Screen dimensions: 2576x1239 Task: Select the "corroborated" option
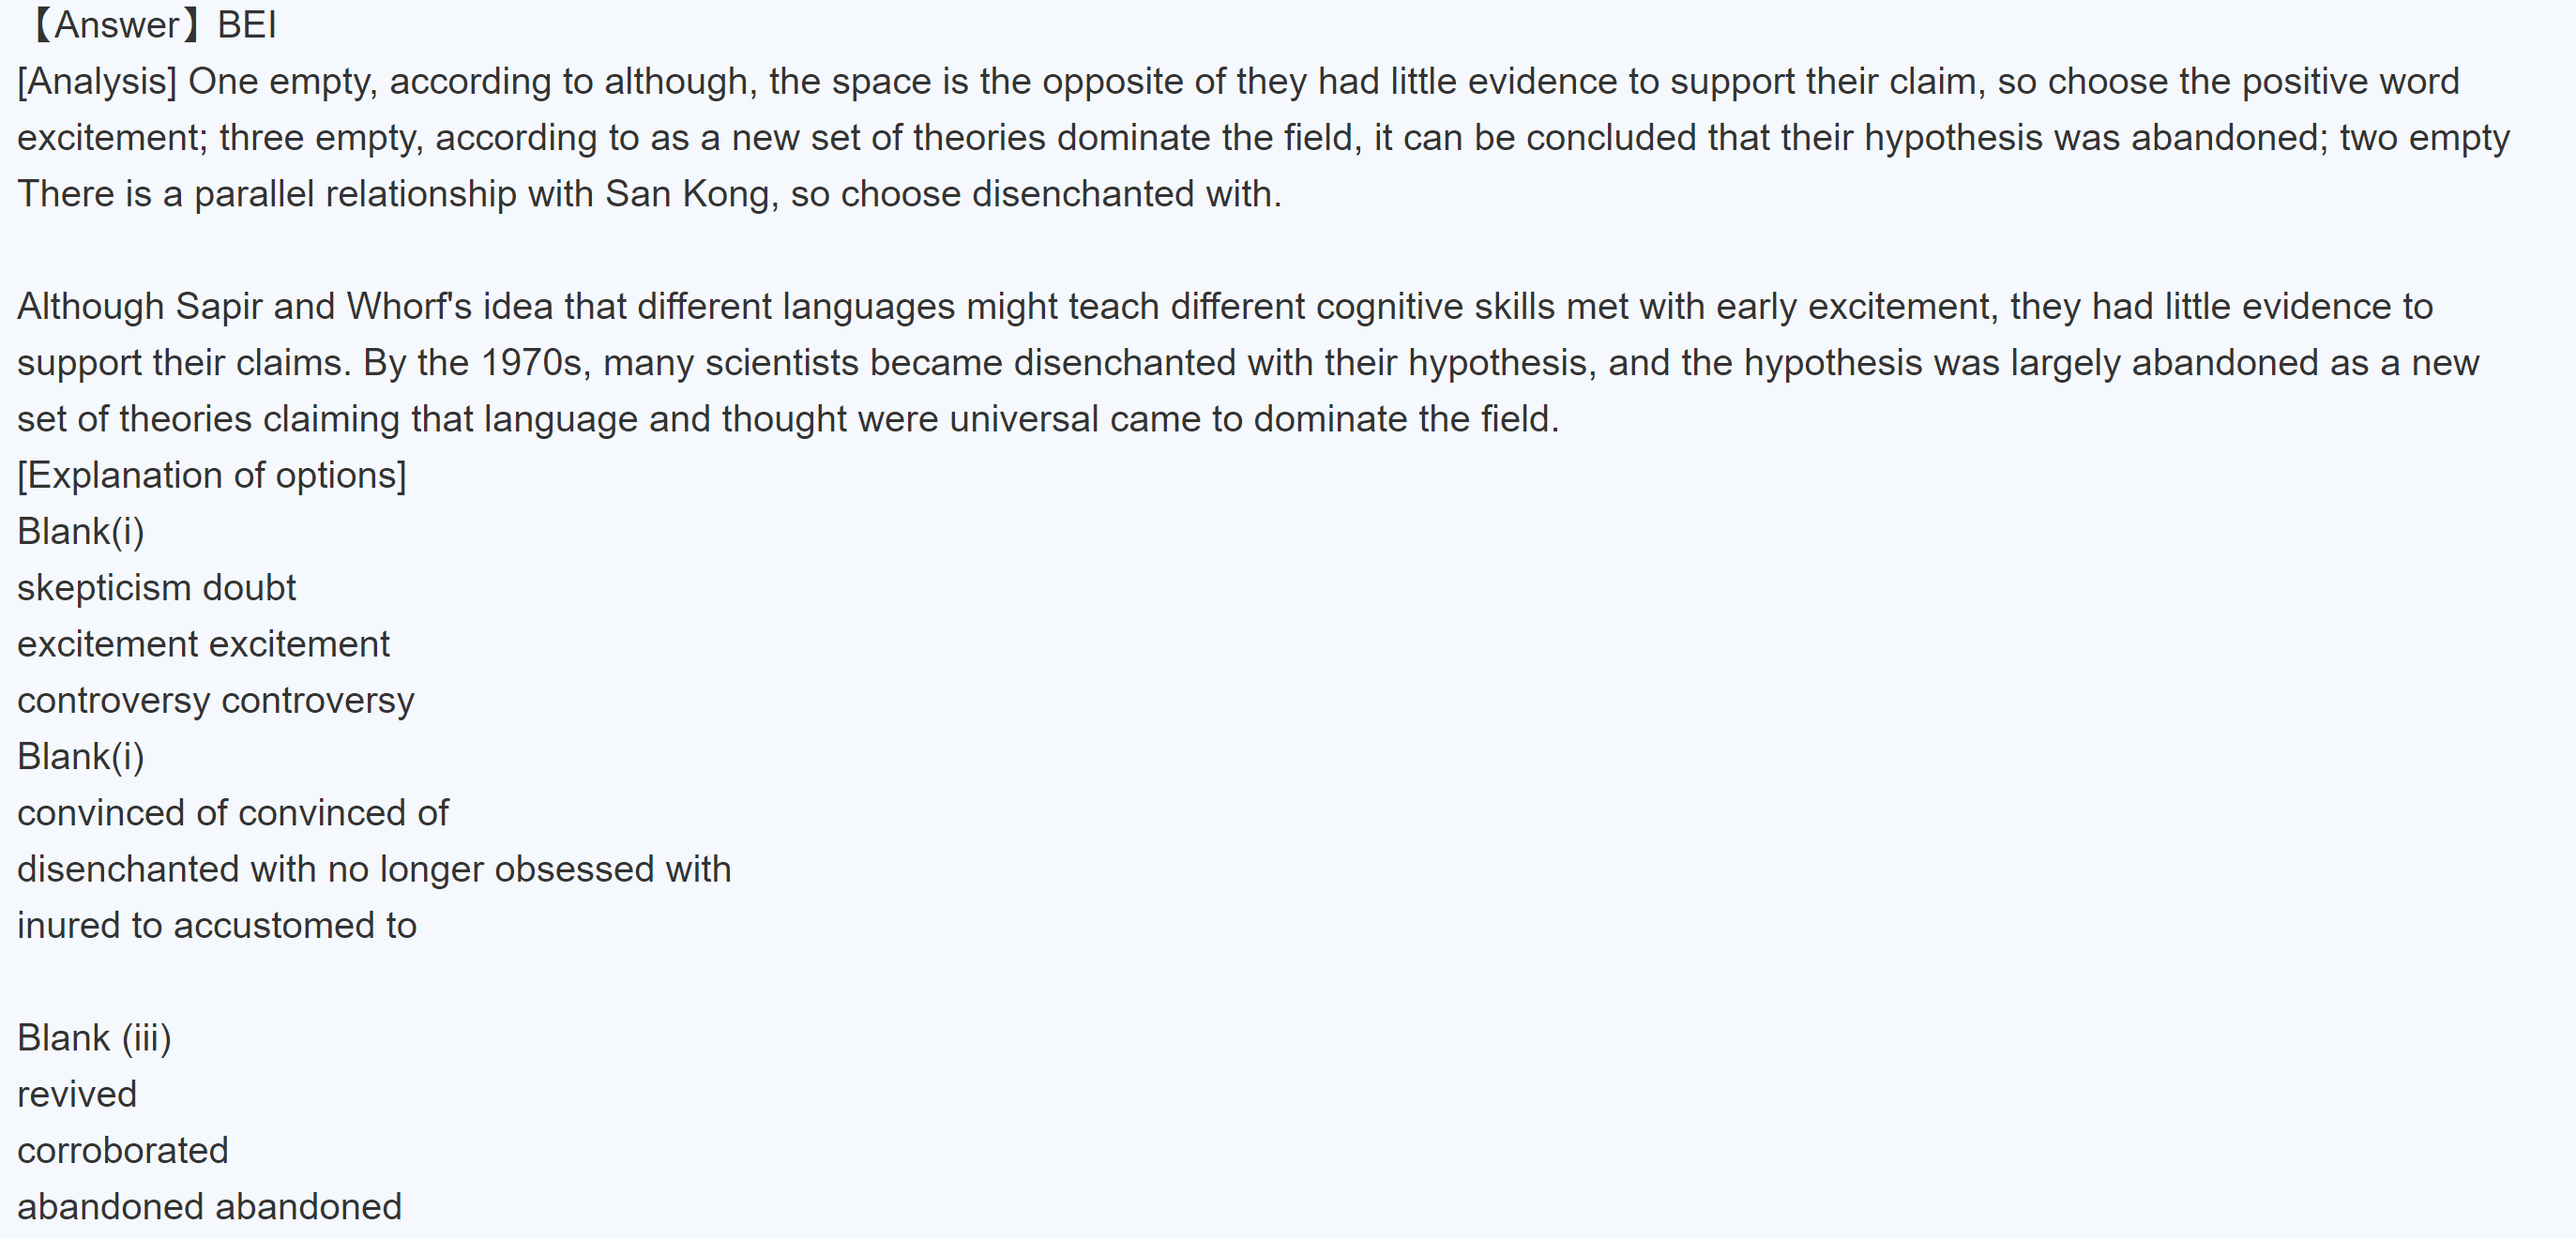coord(123,1151)
